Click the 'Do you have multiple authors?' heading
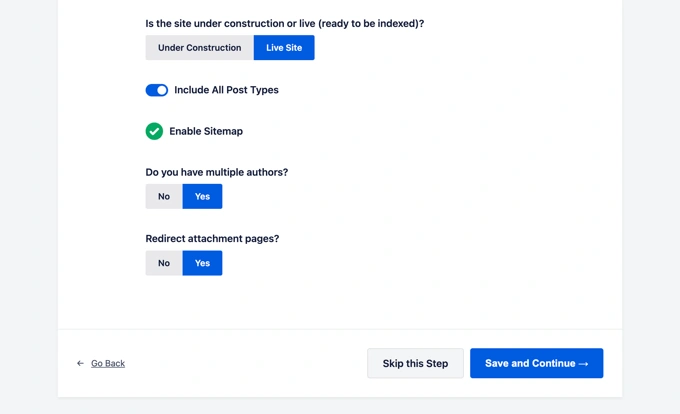The width and height of the screenshot is (680, 414). (217, 172)
